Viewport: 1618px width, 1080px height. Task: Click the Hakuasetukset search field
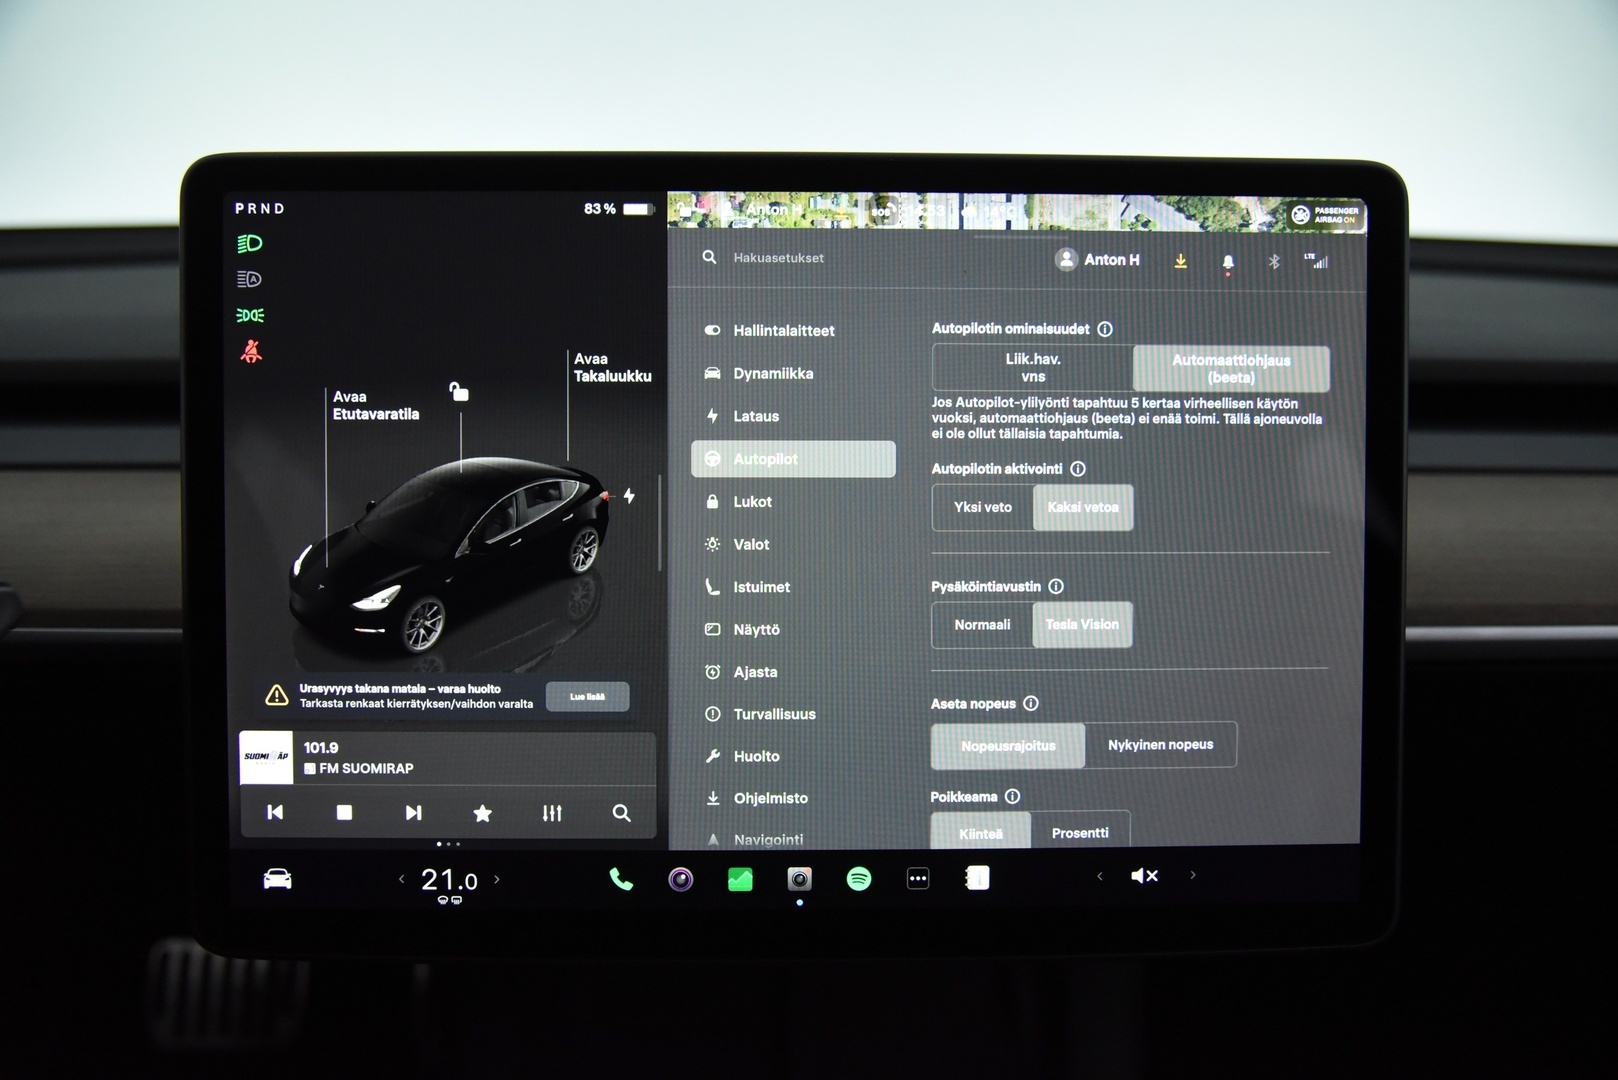click(790, 257)
